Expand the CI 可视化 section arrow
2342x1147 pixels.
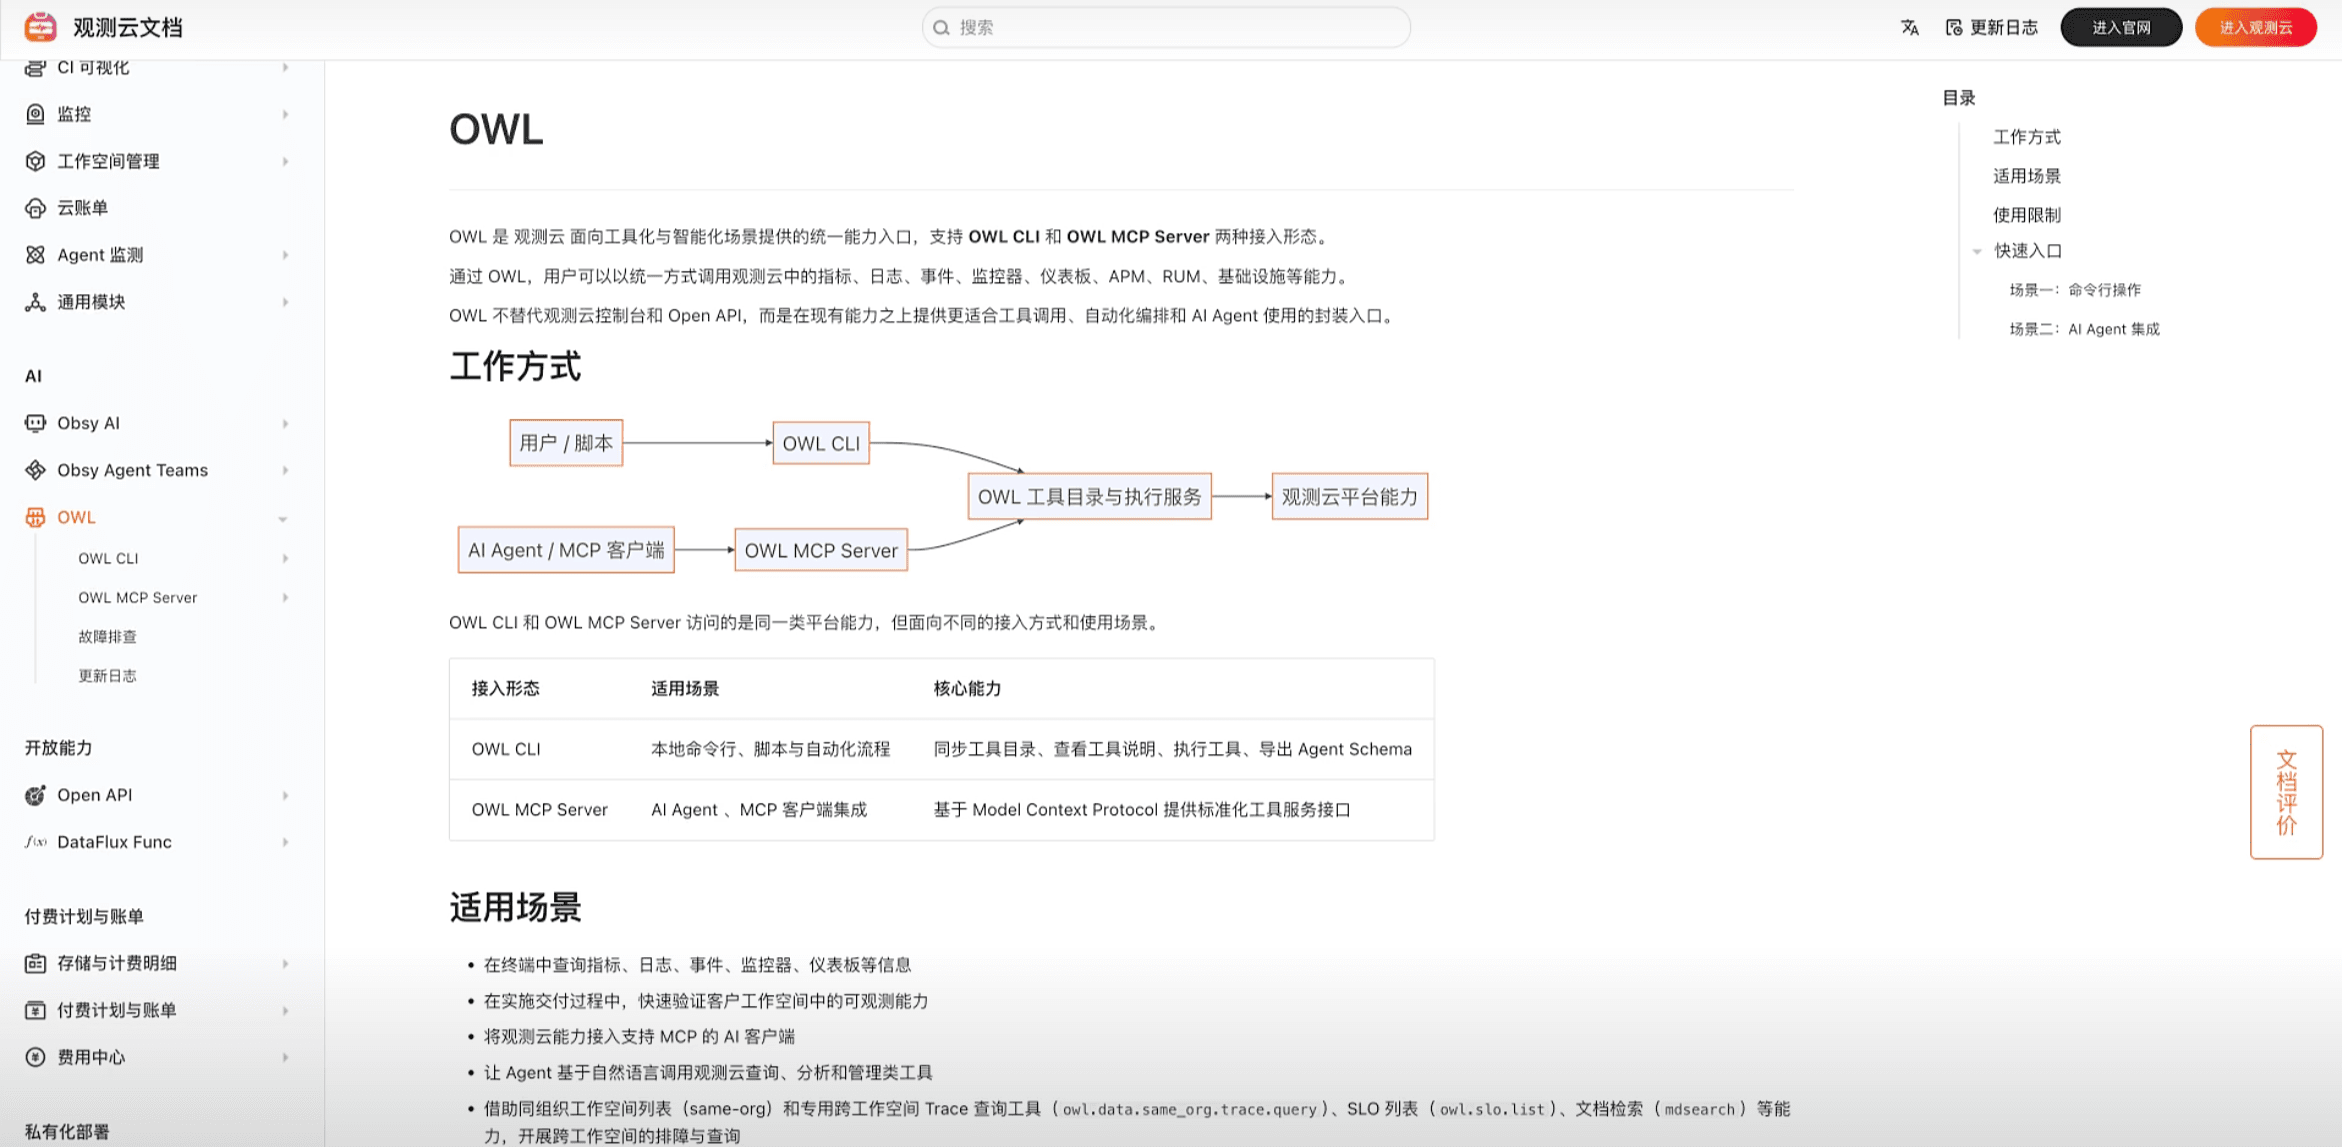285,67
